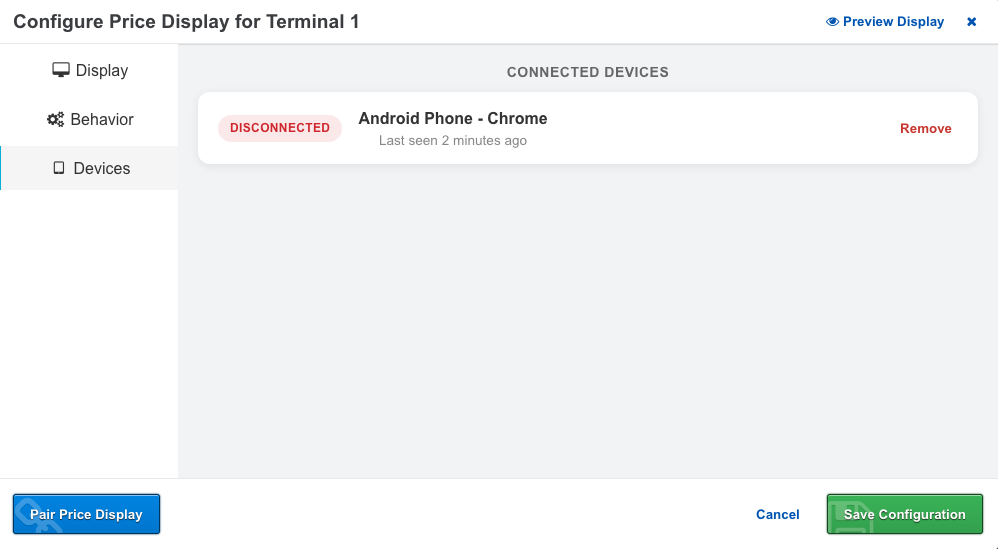Click the tablet icon beside Devices
The width and height of the screenshot is (998, 549).
(x=59, y=168)
